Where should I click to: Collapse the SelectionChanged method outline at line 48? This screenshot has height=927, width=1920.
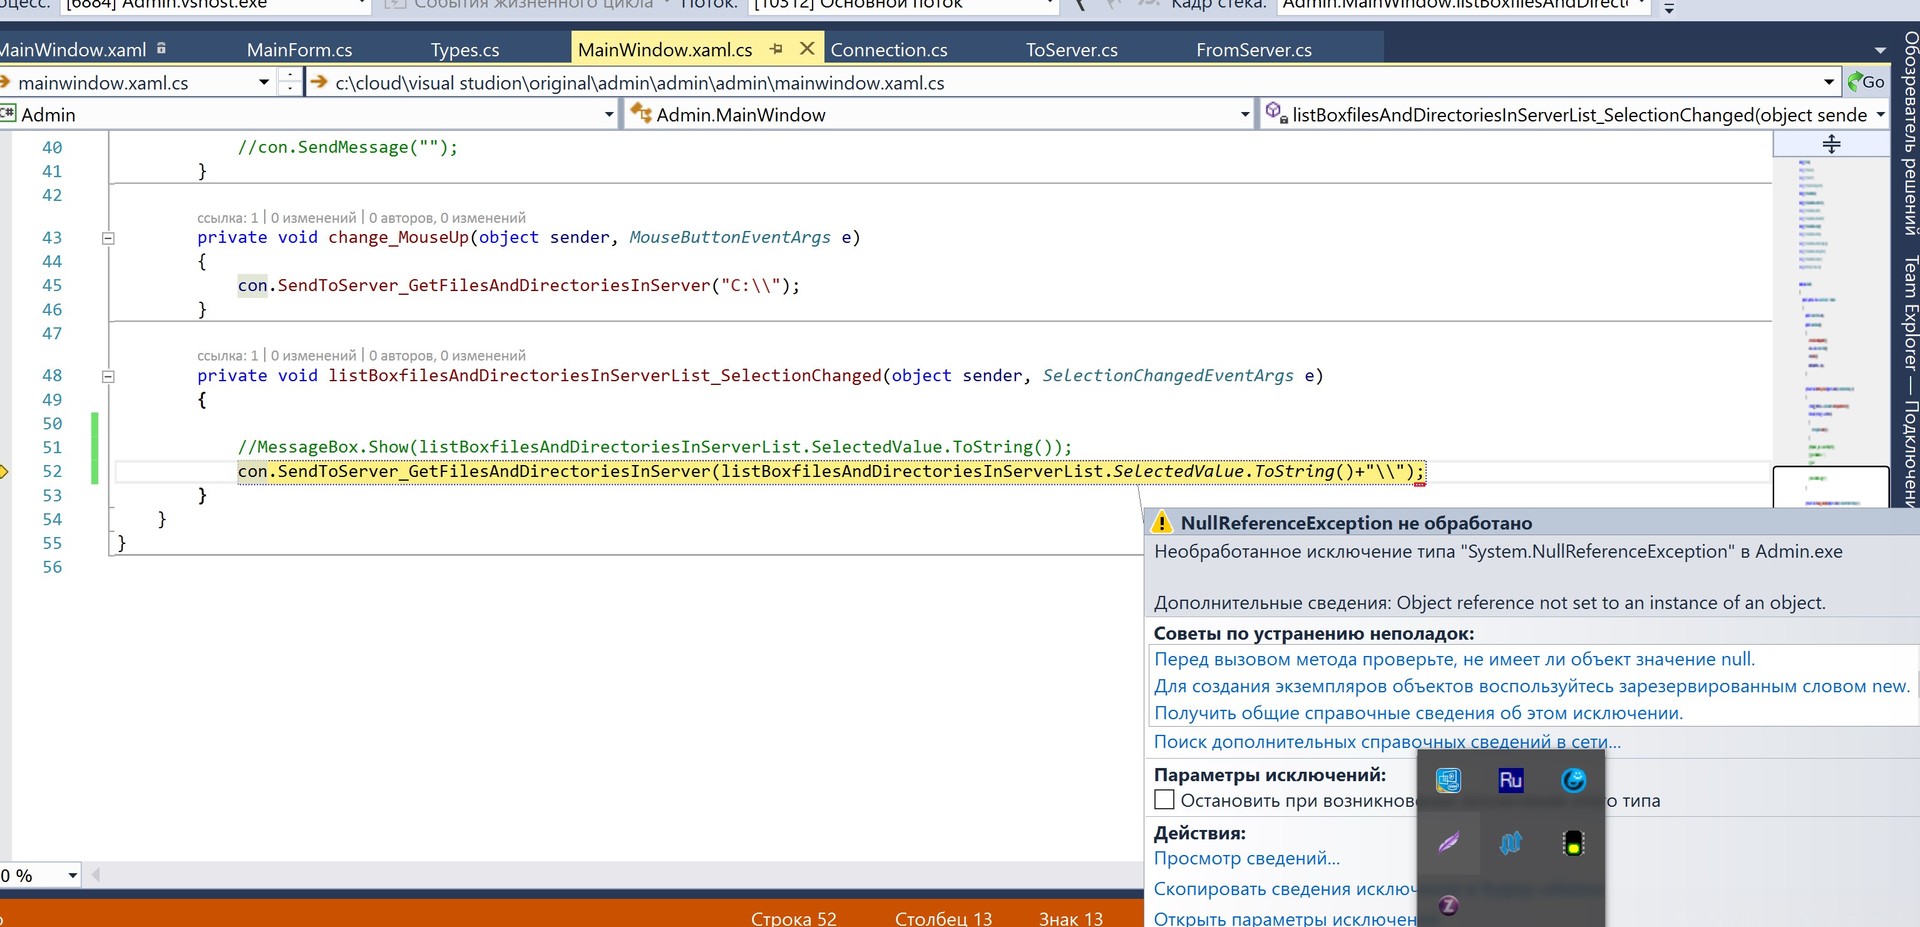pyautogui.click(x=108, y=376)
